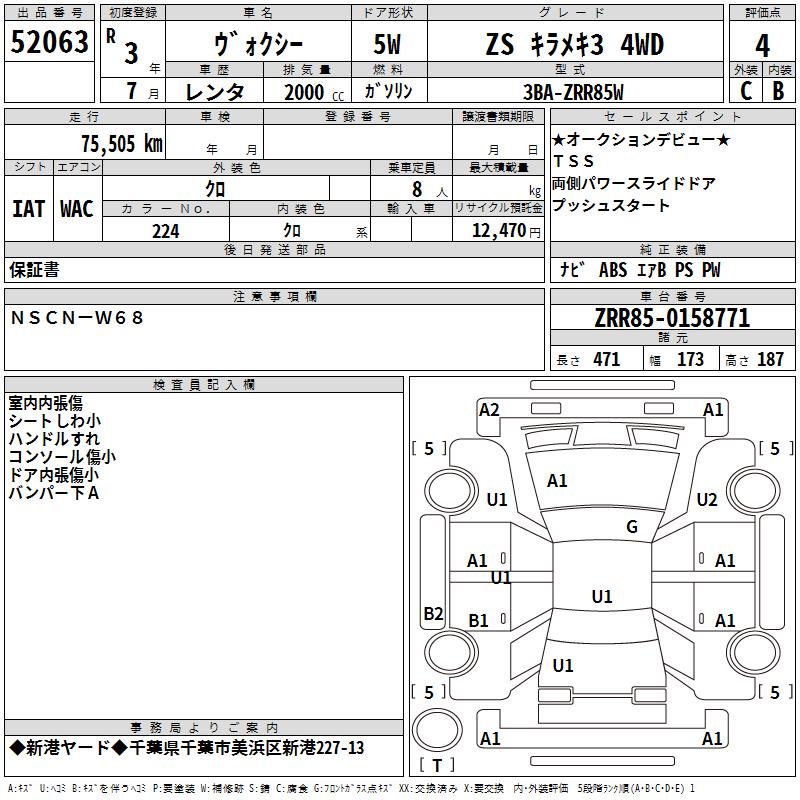Click the damage legend line at bottom
Viewport: 800px width, 800px height.
(351, 789)
